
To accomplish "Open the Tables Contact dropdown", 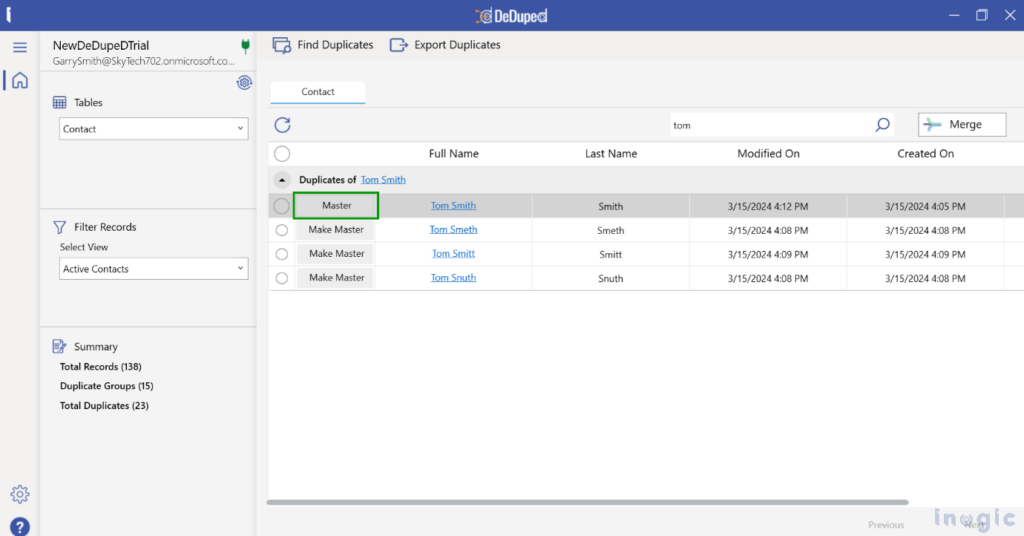I will [153, 129].
